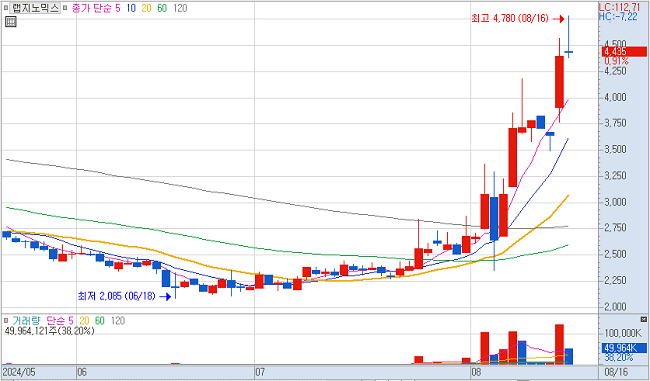Toggle the small square before 종가 단순
650x381 pixels.
point(65,8)
